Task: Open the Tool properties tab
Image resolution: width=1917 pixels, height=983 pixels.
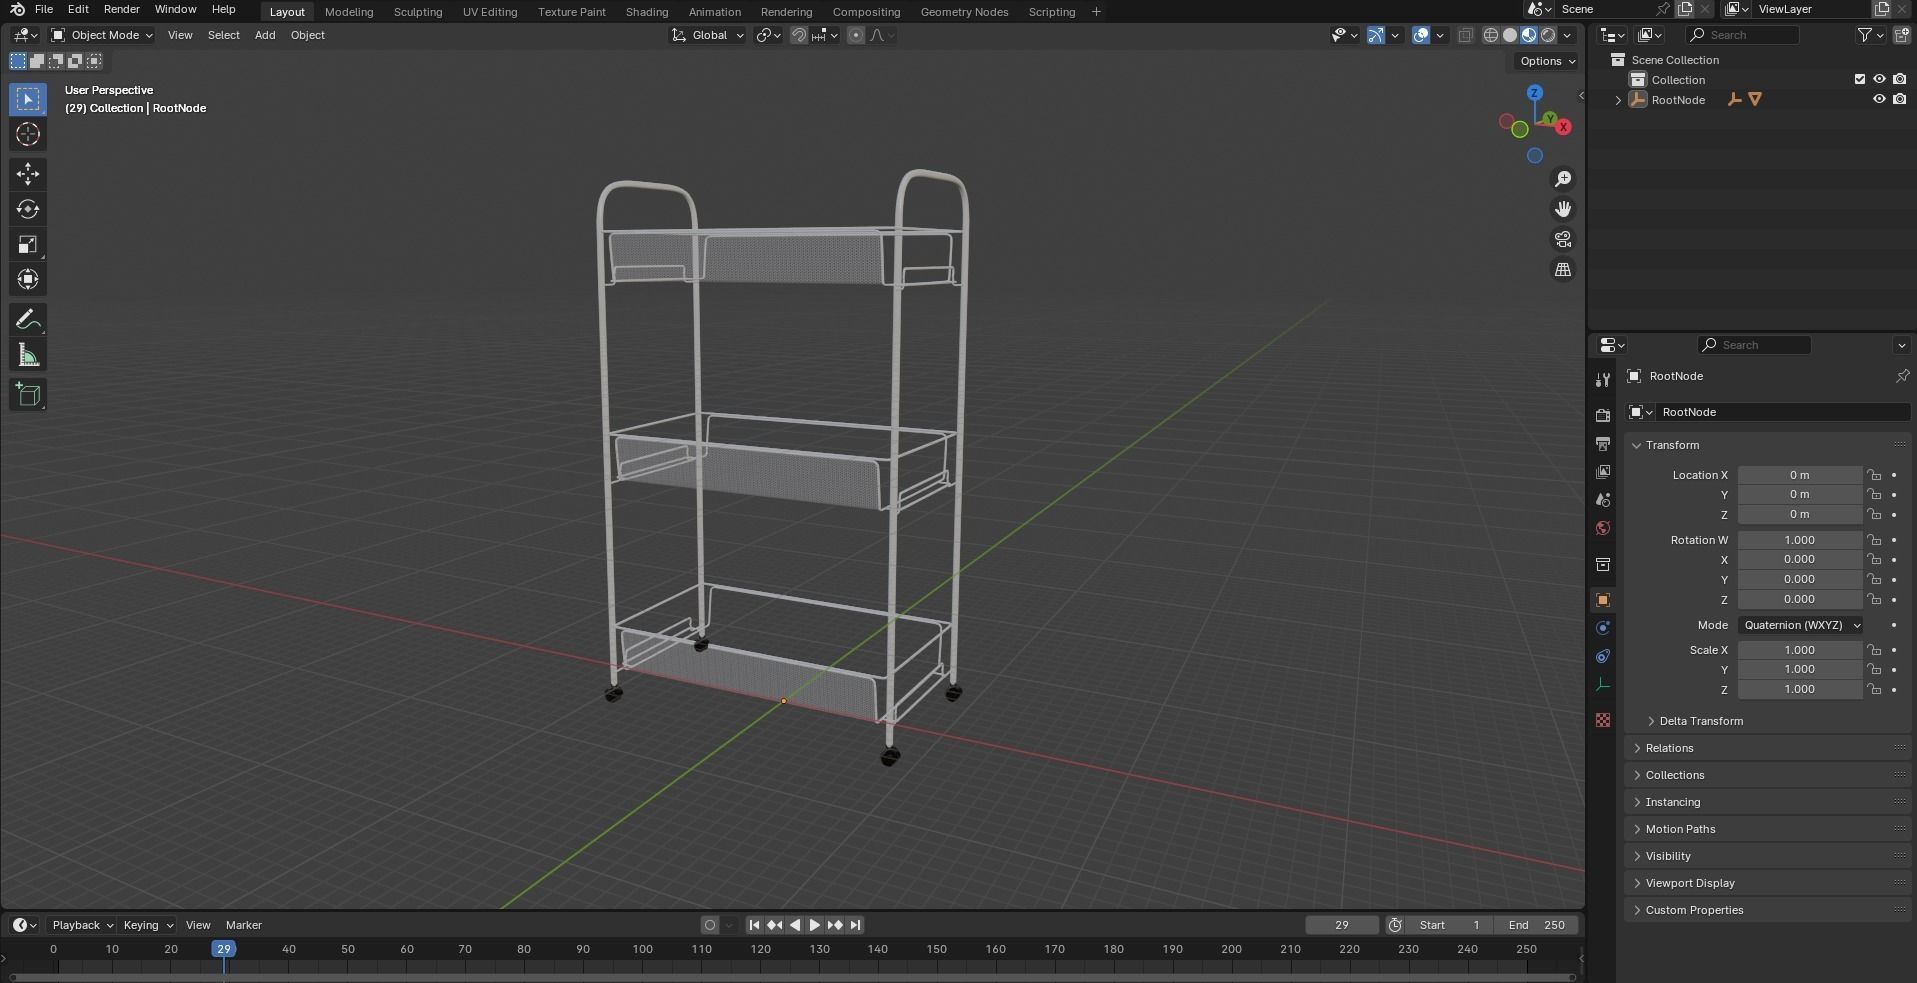Action: [x=1603, y=379]
